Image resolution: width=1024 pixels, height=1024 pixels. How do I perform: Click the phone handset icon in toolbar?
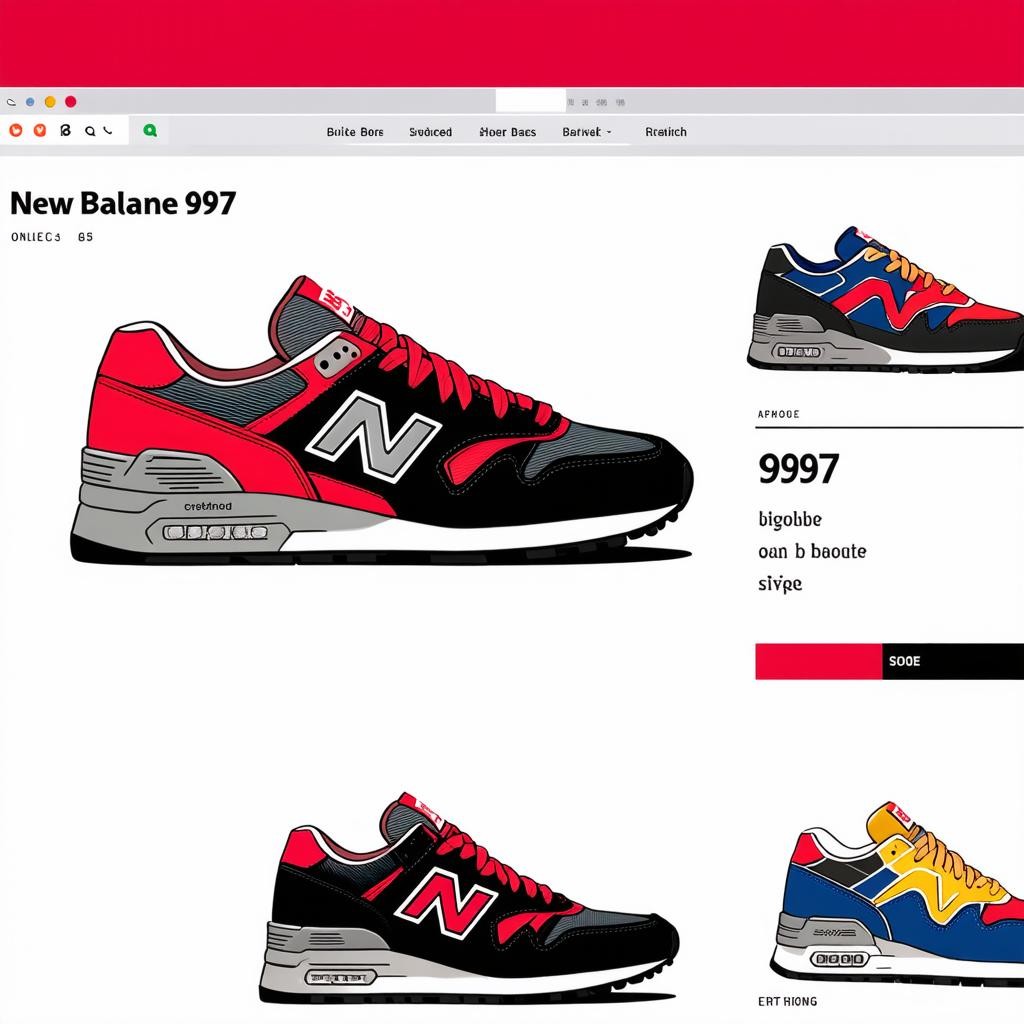(108, 130)
